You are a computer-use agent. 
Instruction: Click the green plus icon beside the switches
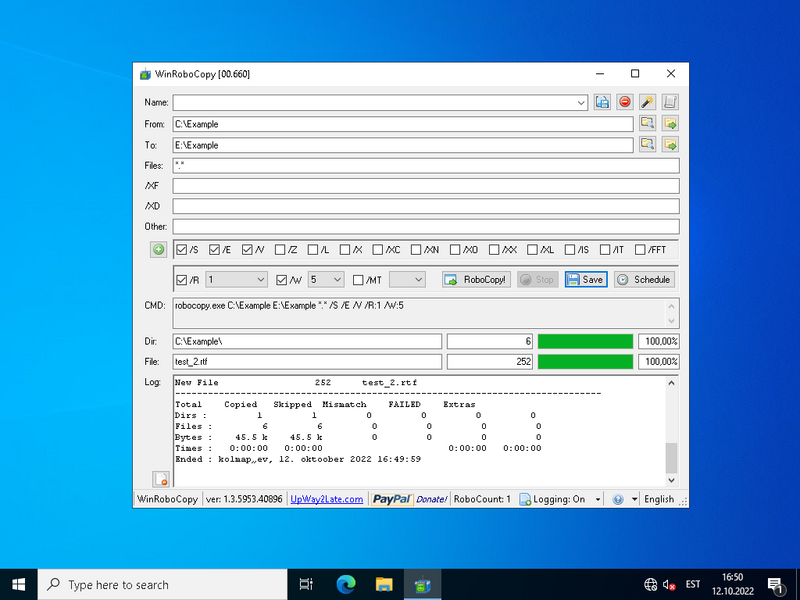pos(159,249)
